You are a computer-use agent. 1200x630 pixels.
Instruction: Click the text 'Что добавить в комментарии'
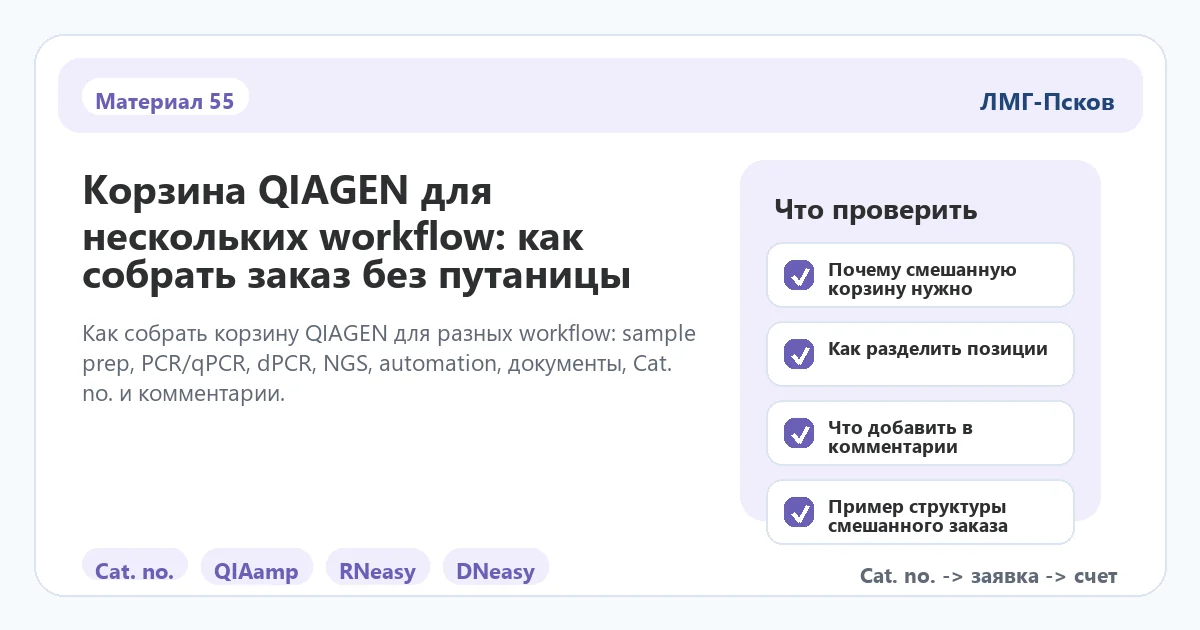pyautogui.click(x=901, y=437)
